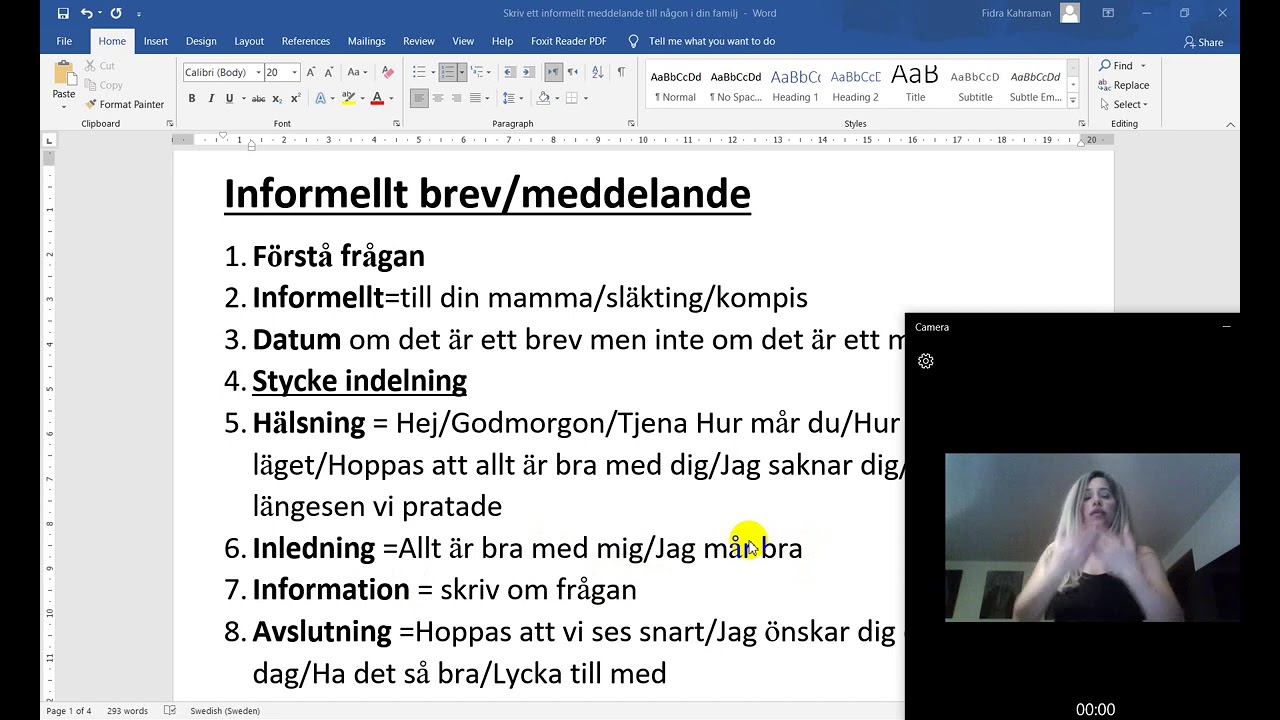The height and width of the screenshot is (720, 1280).
Task: Toggle underline formatting
Action: pyautogui.click(x=229, y=98)
